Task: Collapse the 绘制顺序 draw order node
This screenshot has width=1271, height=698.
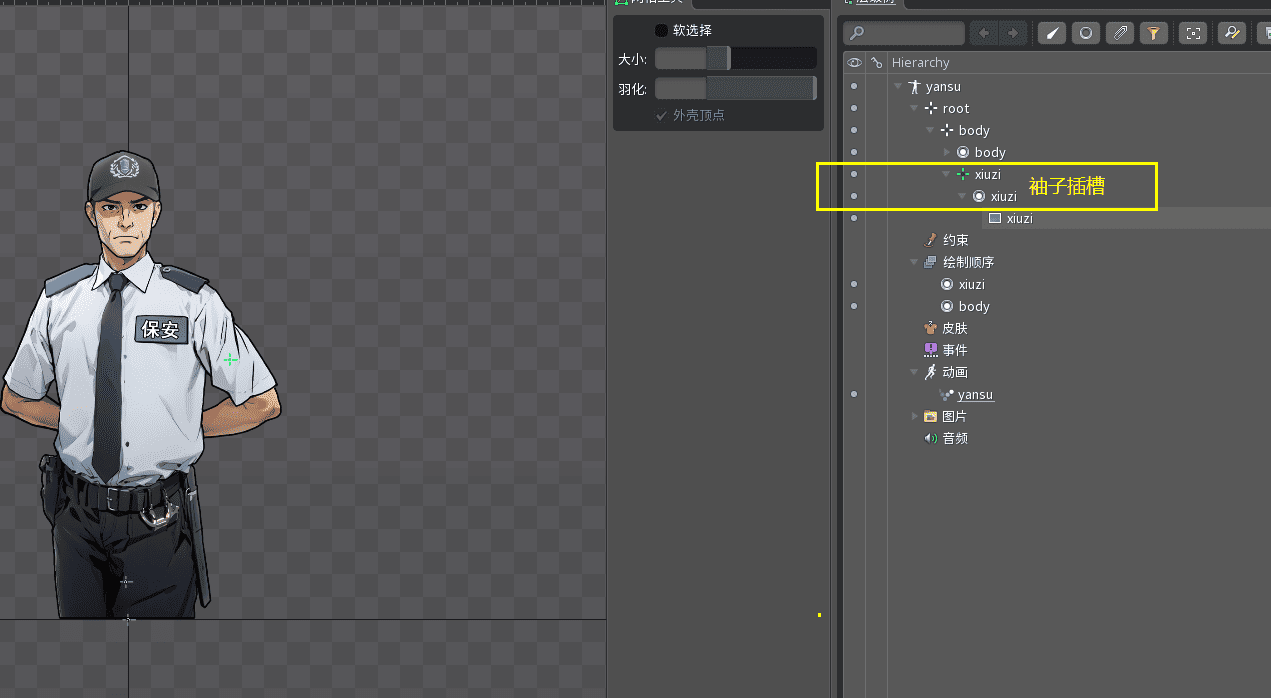Action: [914, 262]
